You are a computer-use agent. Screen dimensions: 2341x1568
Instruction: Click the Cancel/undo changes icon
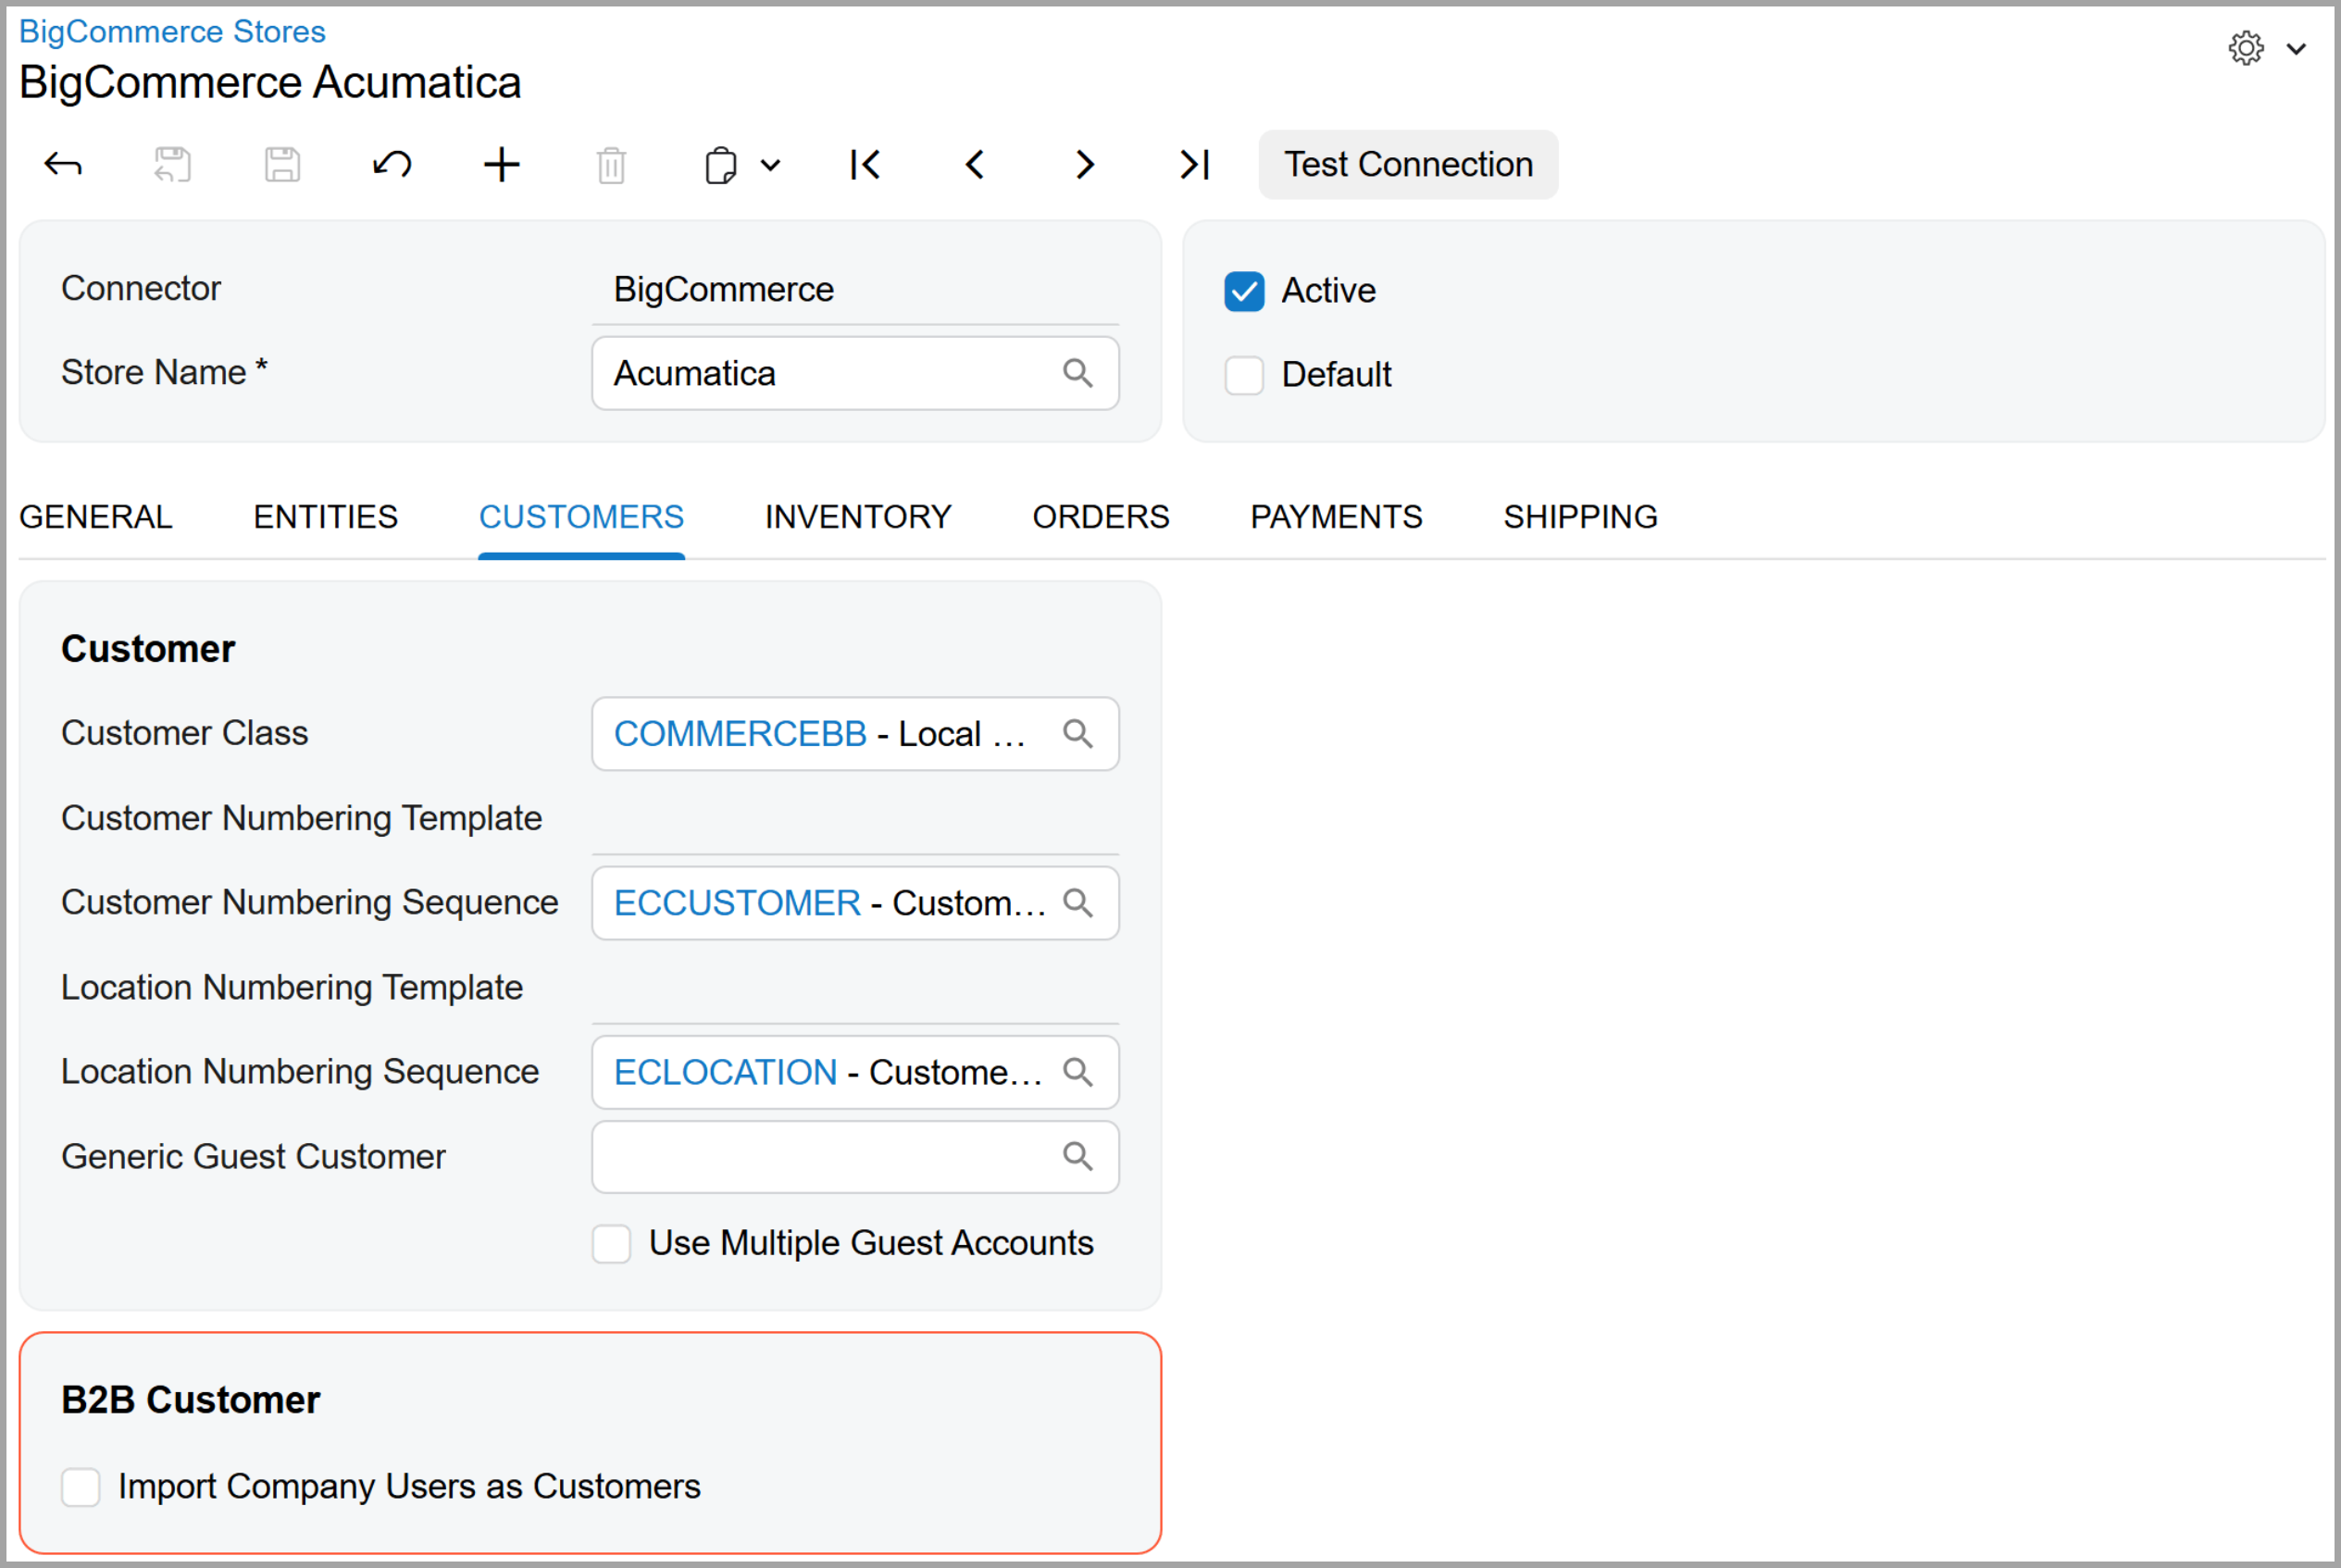pos(392,165)
